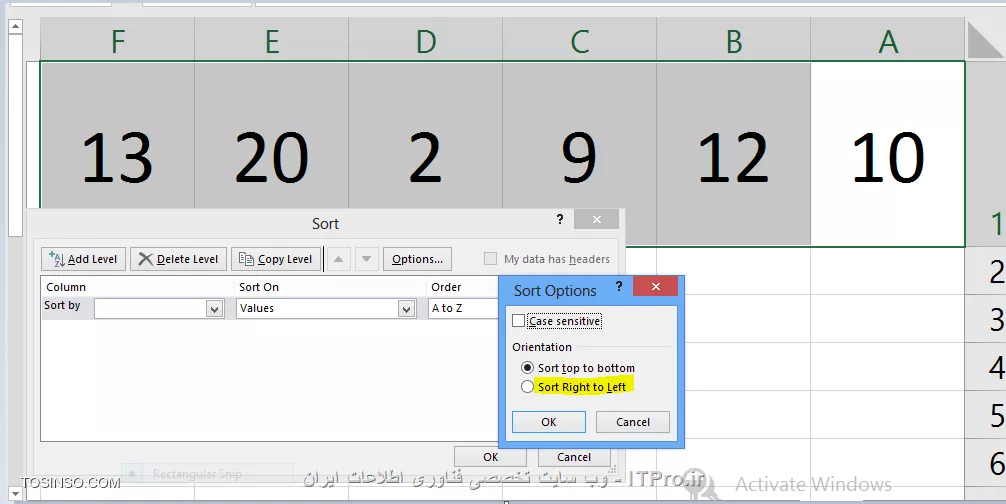Move the sort level up with the arrow

point(339,259)
